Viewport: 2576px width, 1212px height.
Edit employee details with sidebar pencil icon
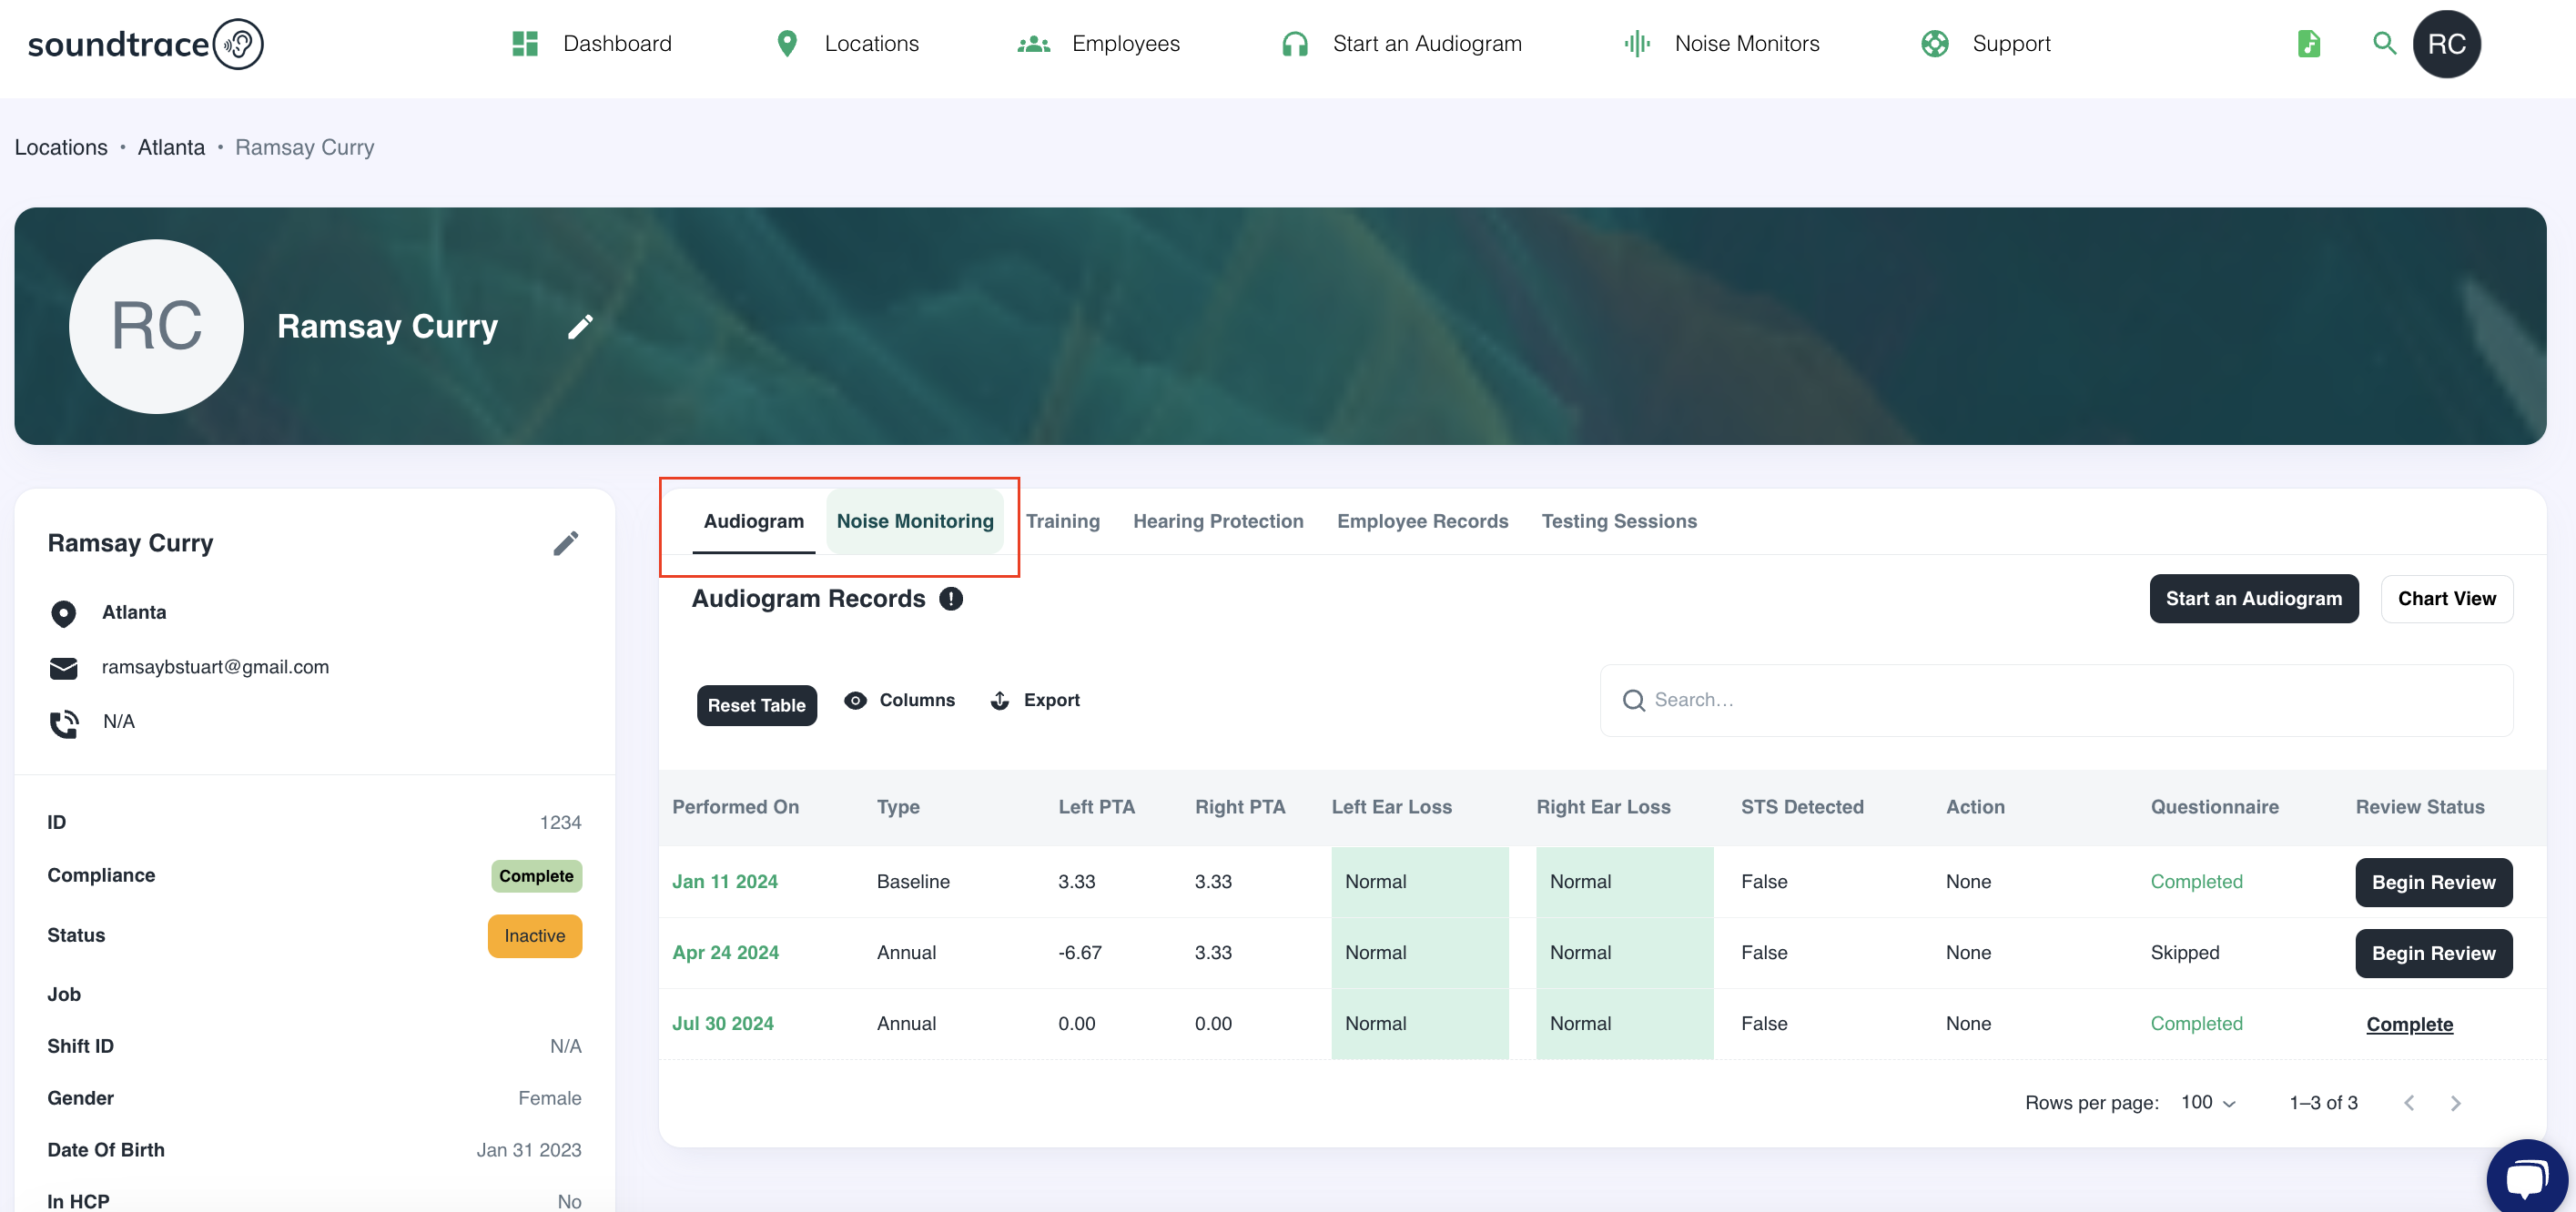click(x=566, y=543)
